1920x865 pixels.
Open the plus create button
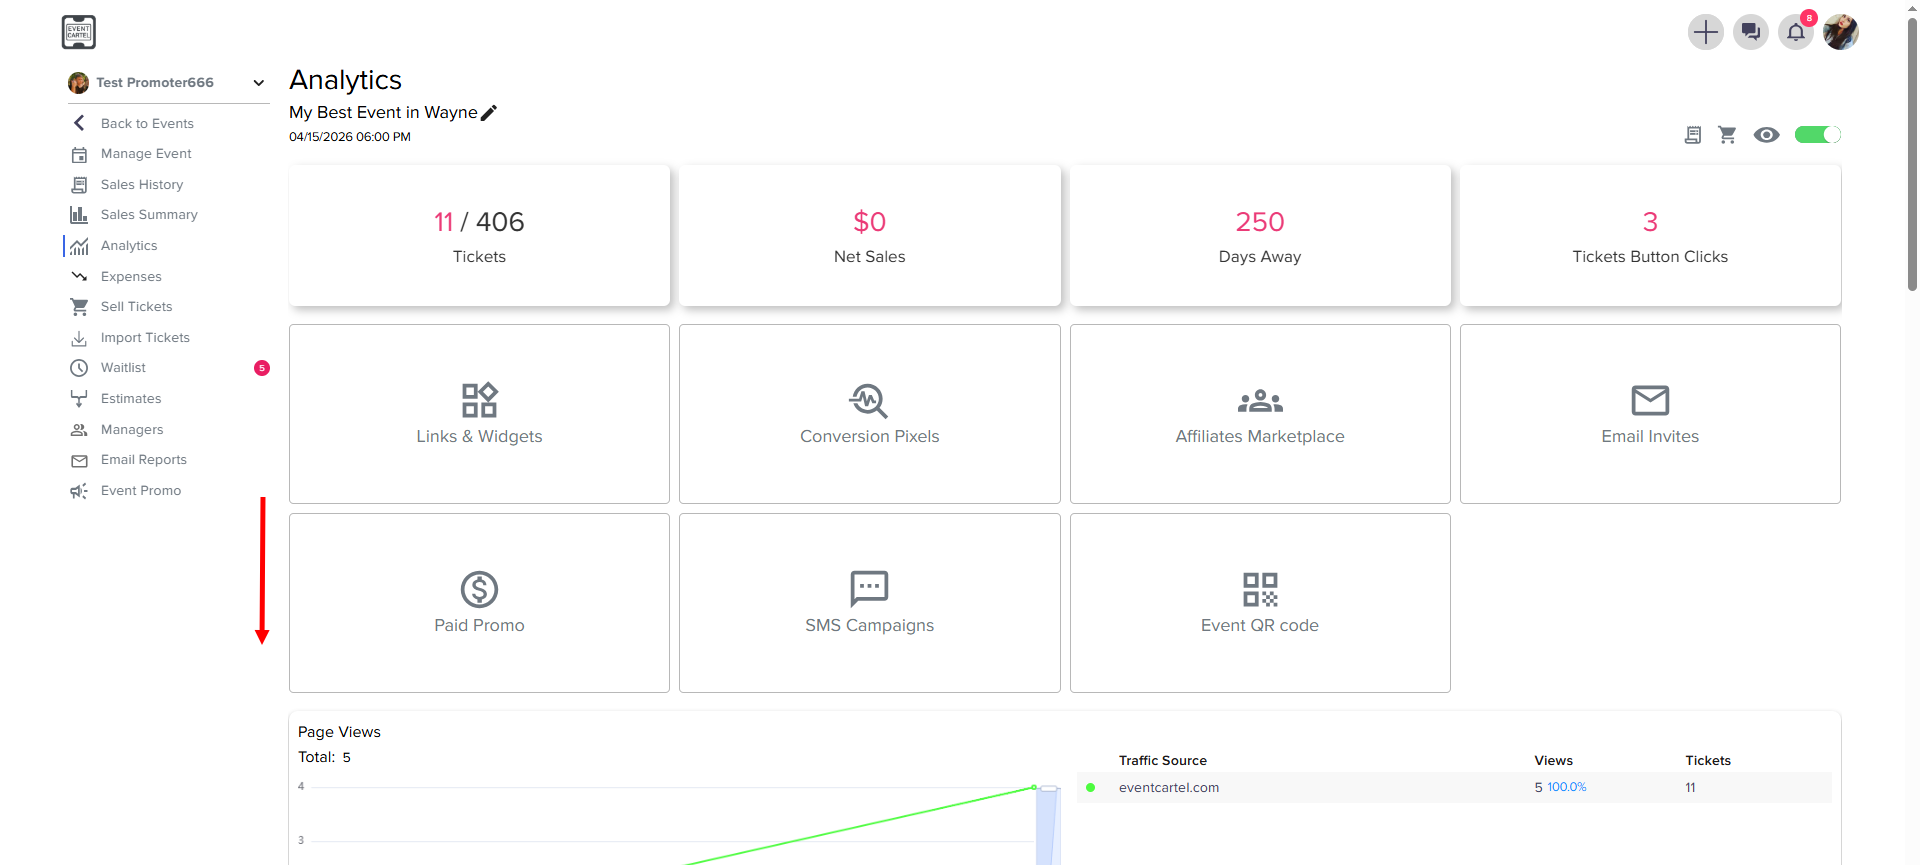(1705, 32)
